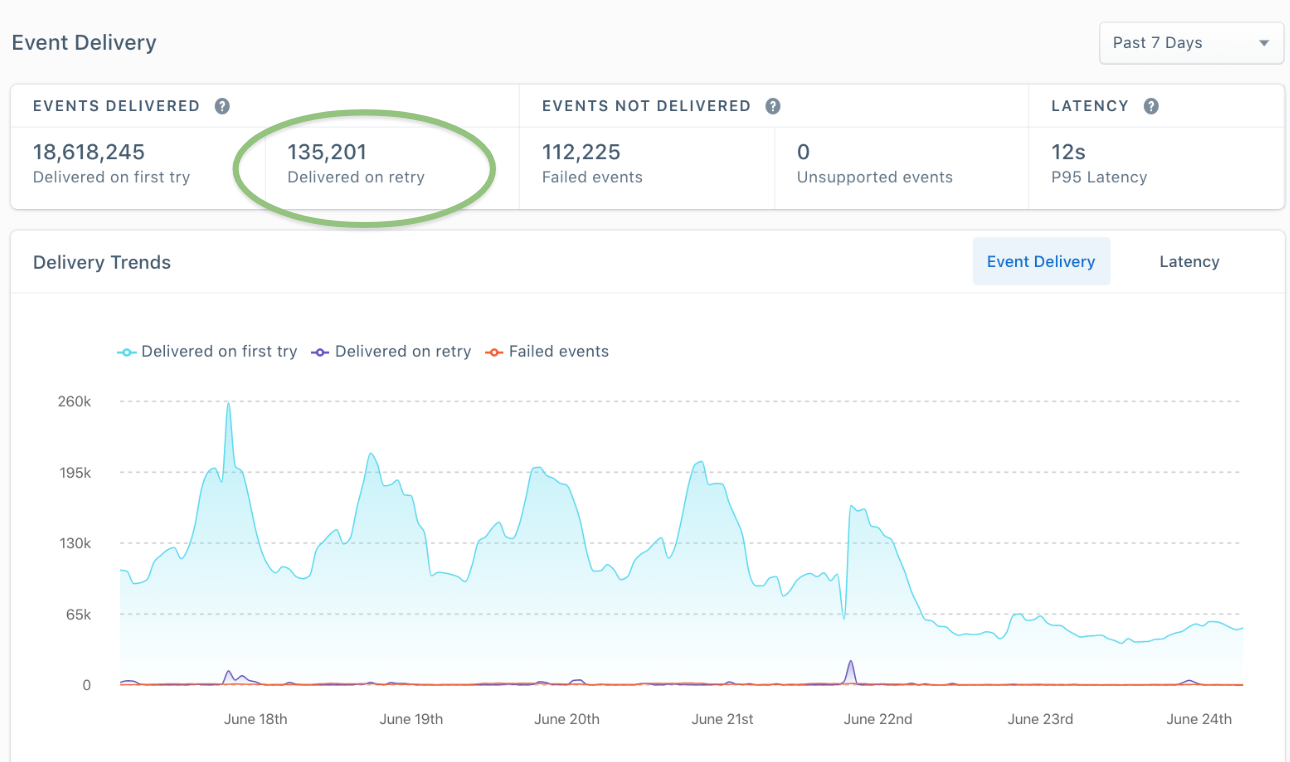This screenshot has width=1290, height=762.
Task: Click the Unsupported events zero count
Action: tap(803, 152)
